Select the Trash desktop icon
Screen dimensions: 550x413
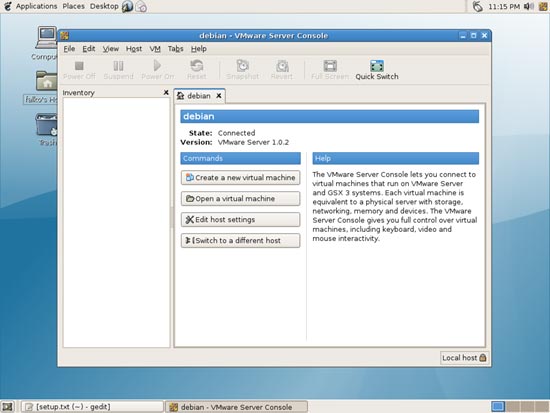(x=47, y=129)
